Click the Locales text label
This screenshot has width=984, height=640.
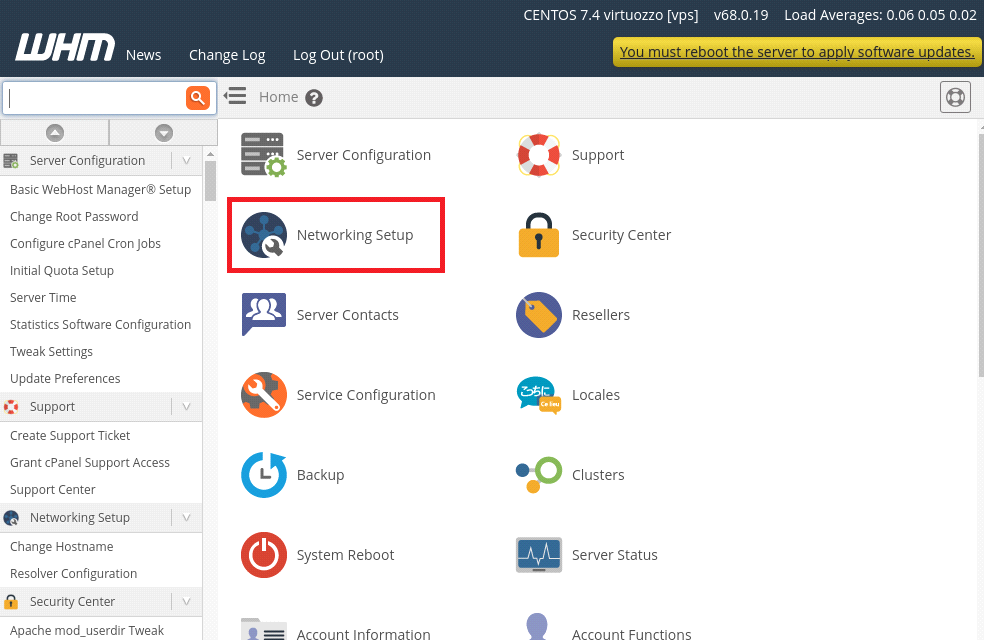click(596, 395)
